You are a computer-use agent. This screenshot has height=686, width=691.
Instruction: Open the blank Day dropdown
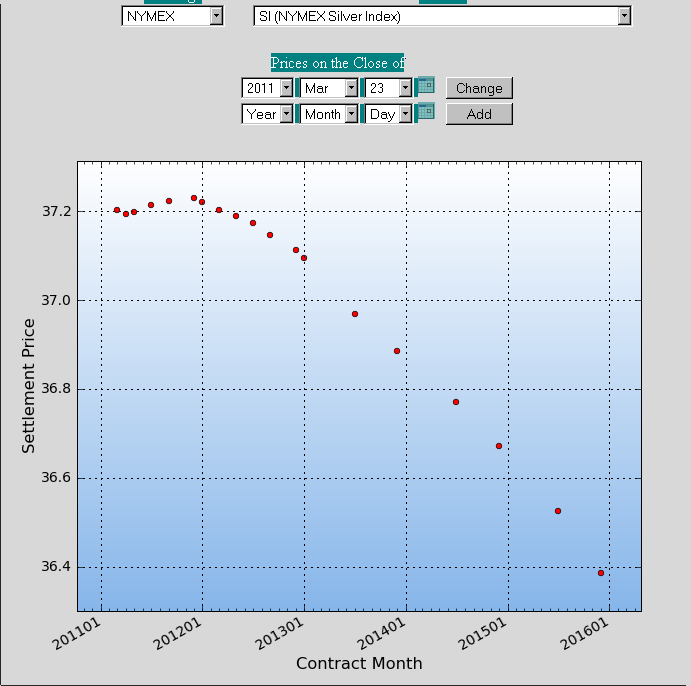[x=389, y=114]
